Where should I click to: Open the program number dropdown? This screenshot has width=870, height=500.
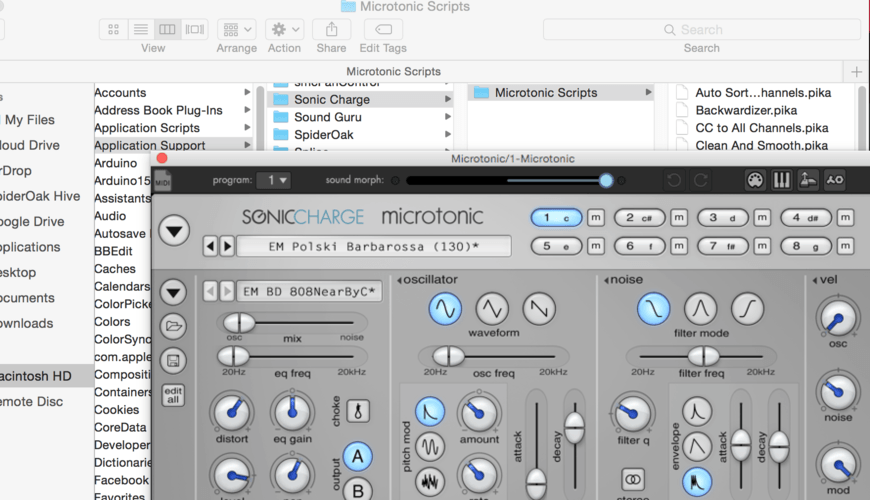click(274, 180)
